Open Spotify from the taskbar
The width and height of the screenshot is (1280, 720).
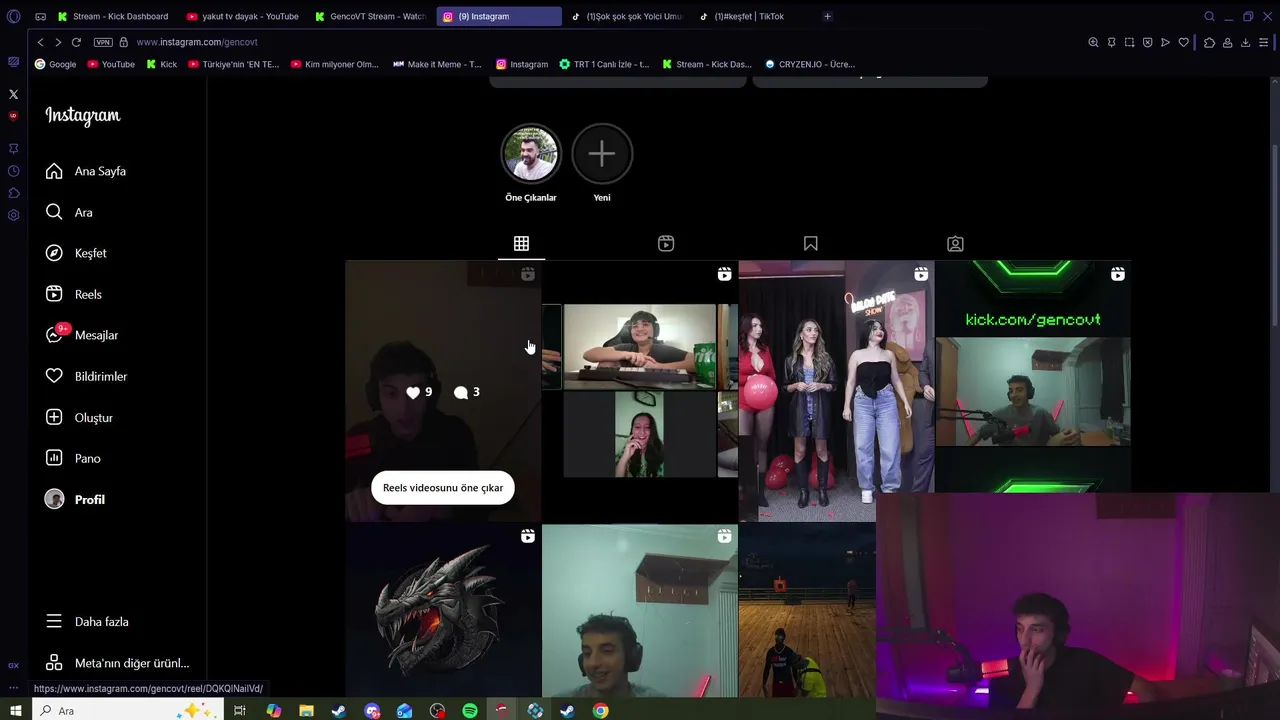click(470, 711)
